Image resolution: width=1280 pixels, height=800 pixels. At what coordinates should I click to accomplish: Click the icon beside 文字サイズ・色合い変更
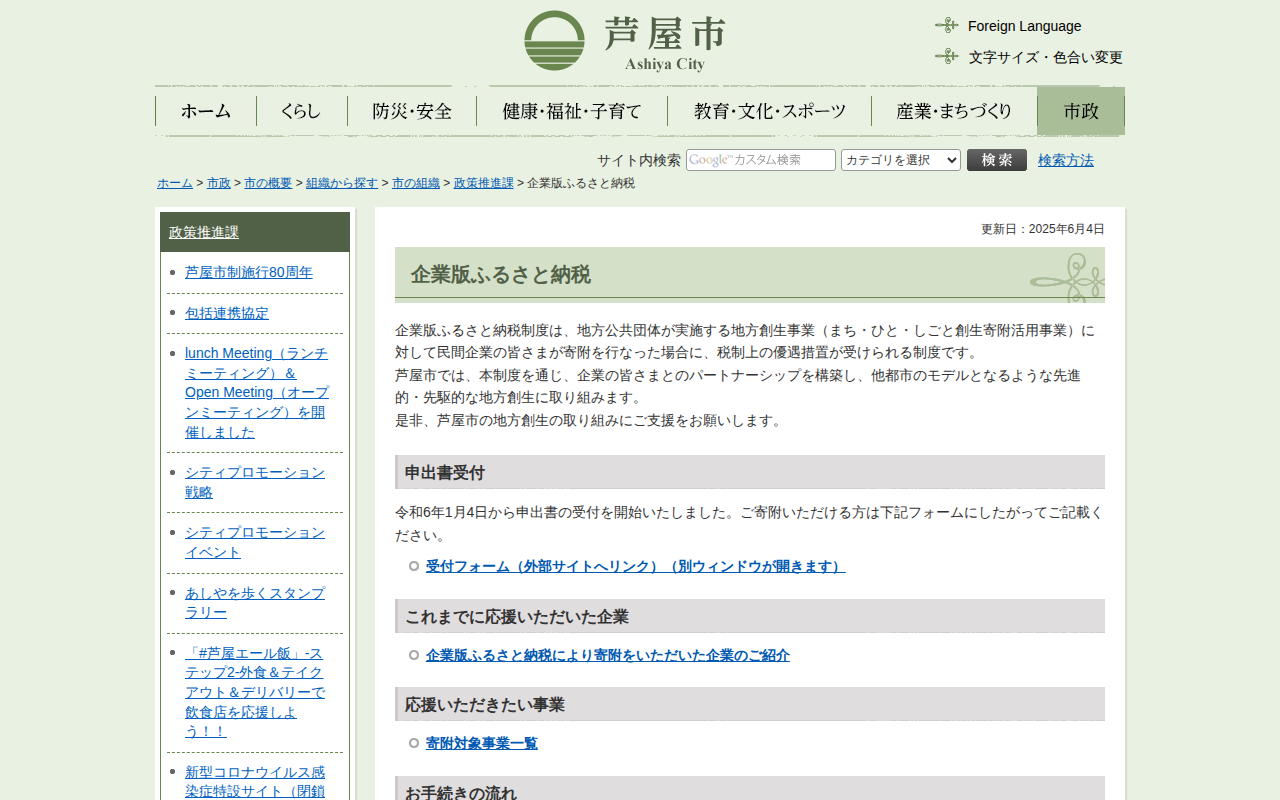946,57
